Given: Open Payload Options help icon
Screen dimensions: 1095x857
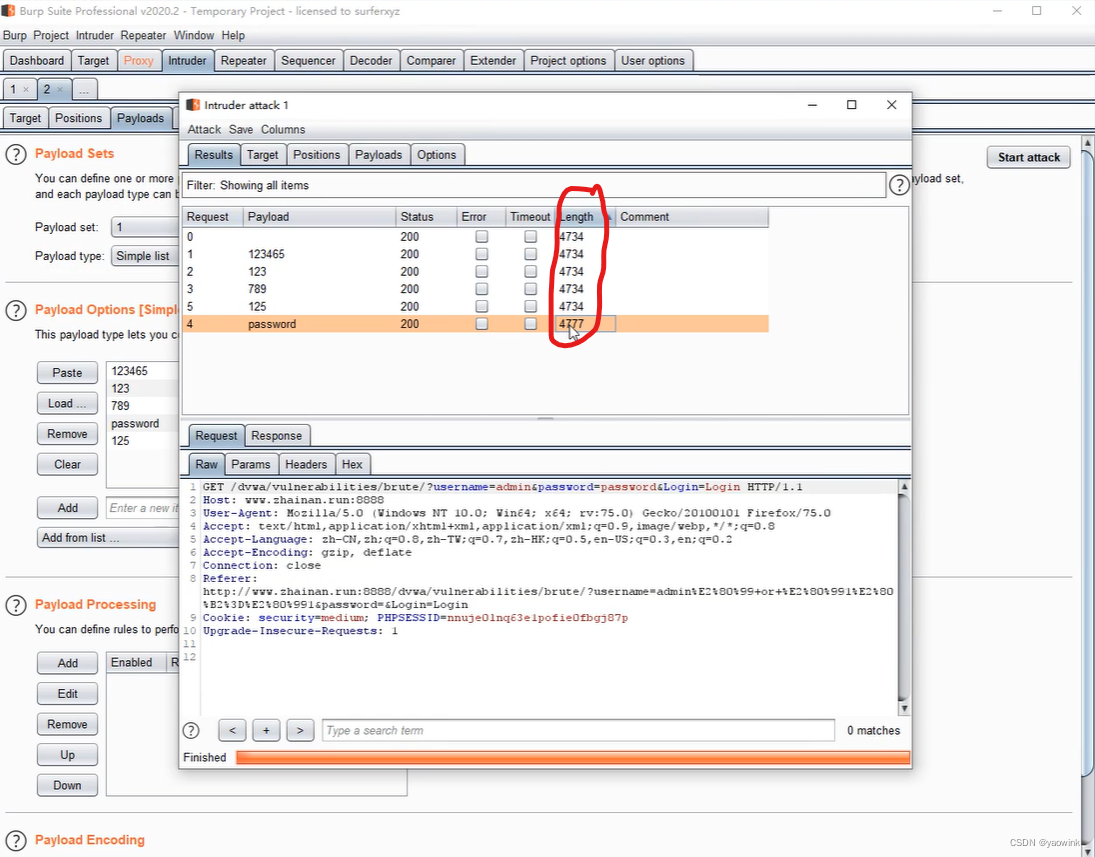Looking at the screenshot, I should click(x=16, y=310).
